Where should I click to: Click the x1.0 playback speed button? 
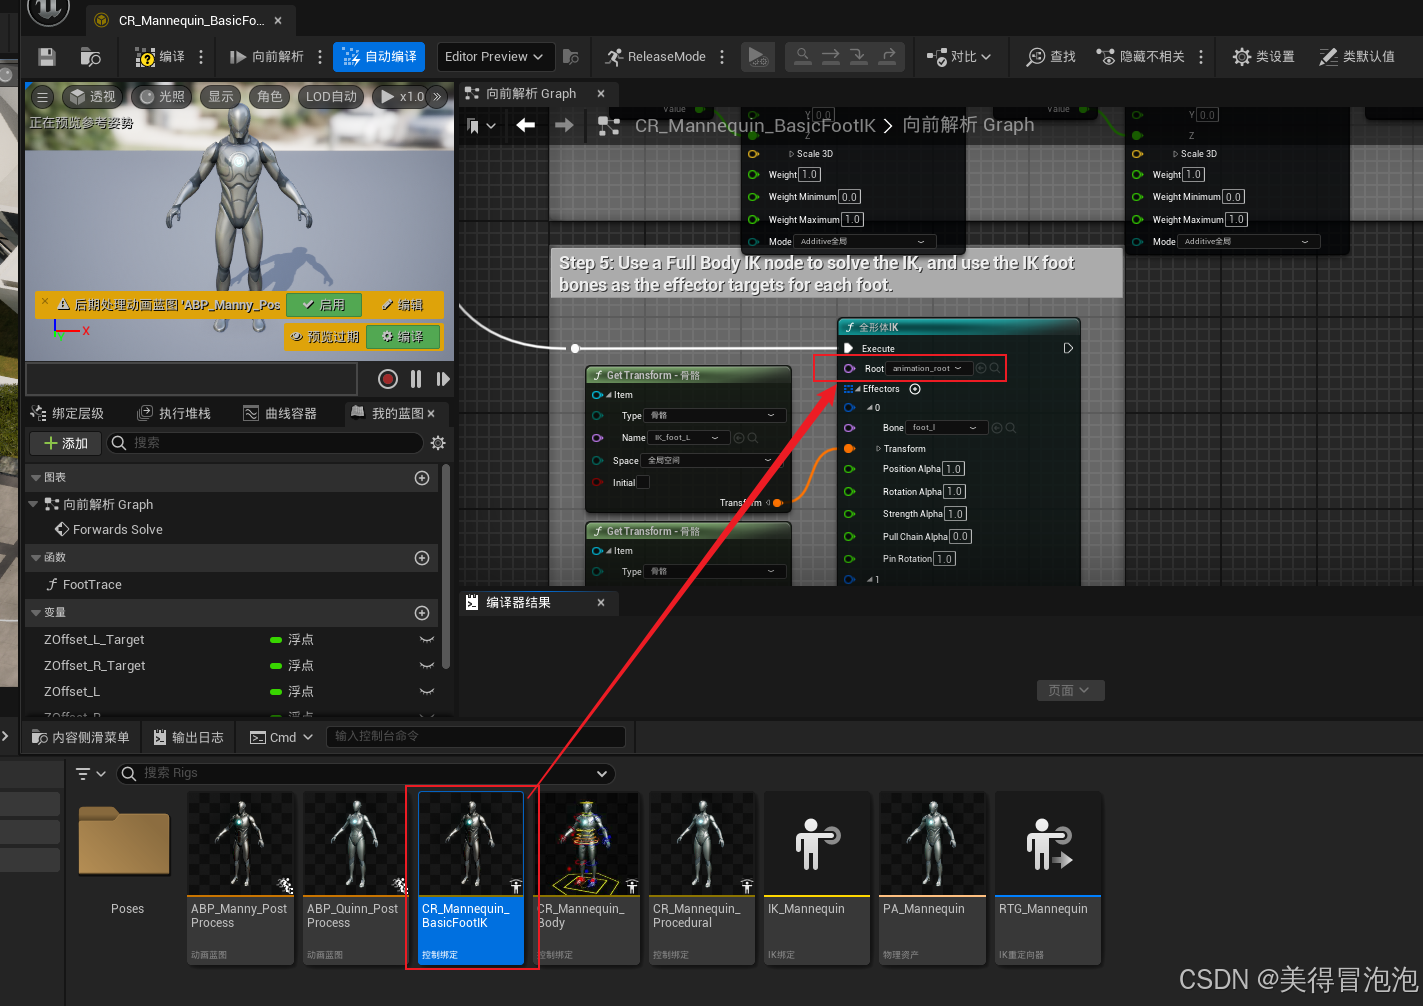pos(402,97)
